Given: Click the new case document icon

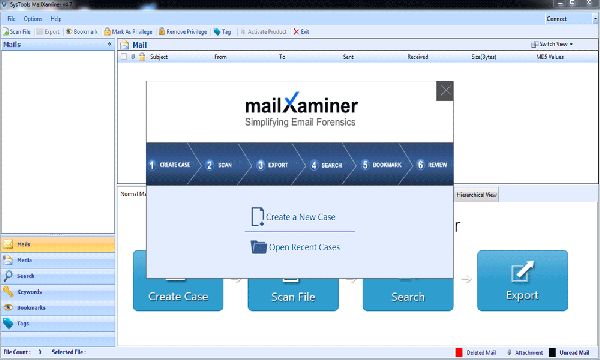Looking at the screenshot, I should (x=258, y=217).
